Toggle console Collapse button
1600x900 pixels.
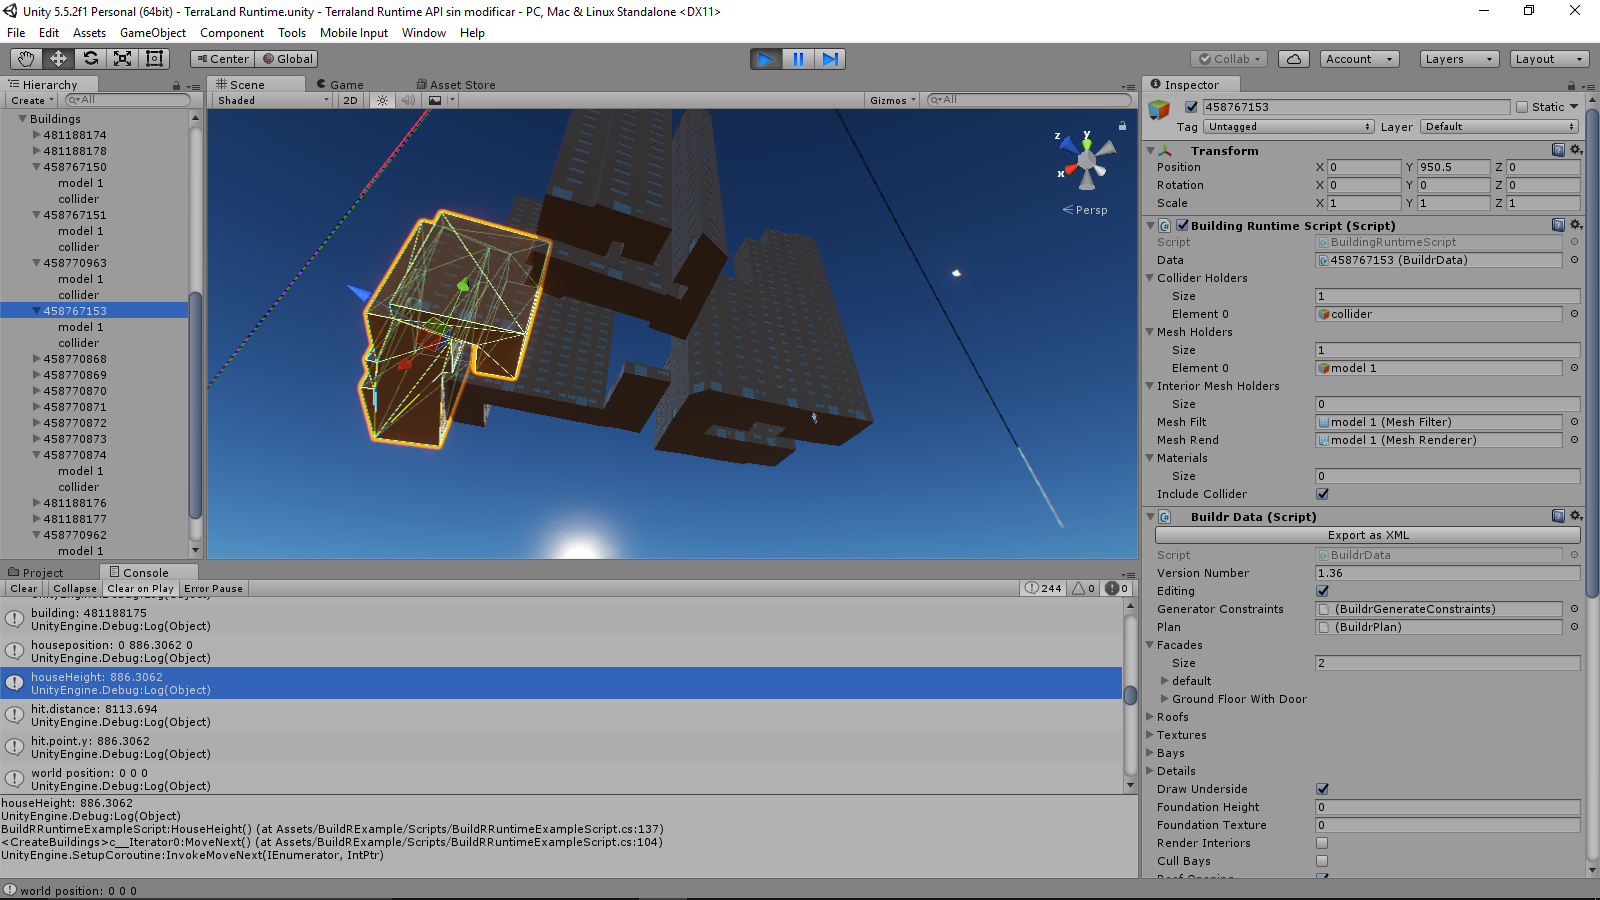[x=75, y=589]
